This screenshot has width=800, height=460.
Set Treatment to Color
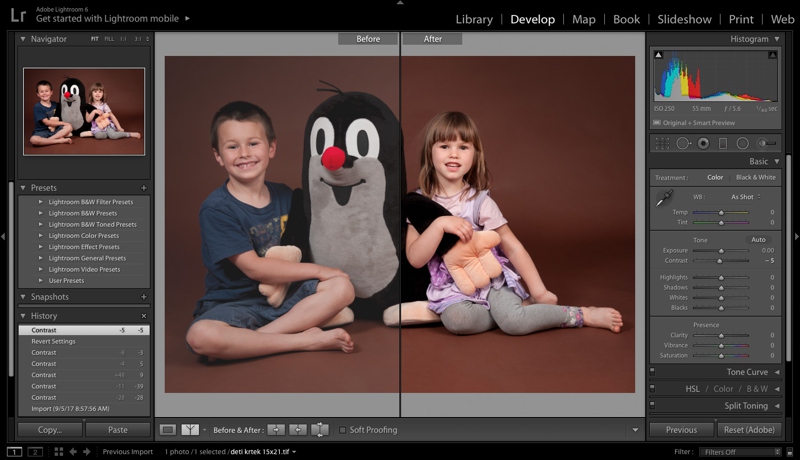tap(715, 177)
